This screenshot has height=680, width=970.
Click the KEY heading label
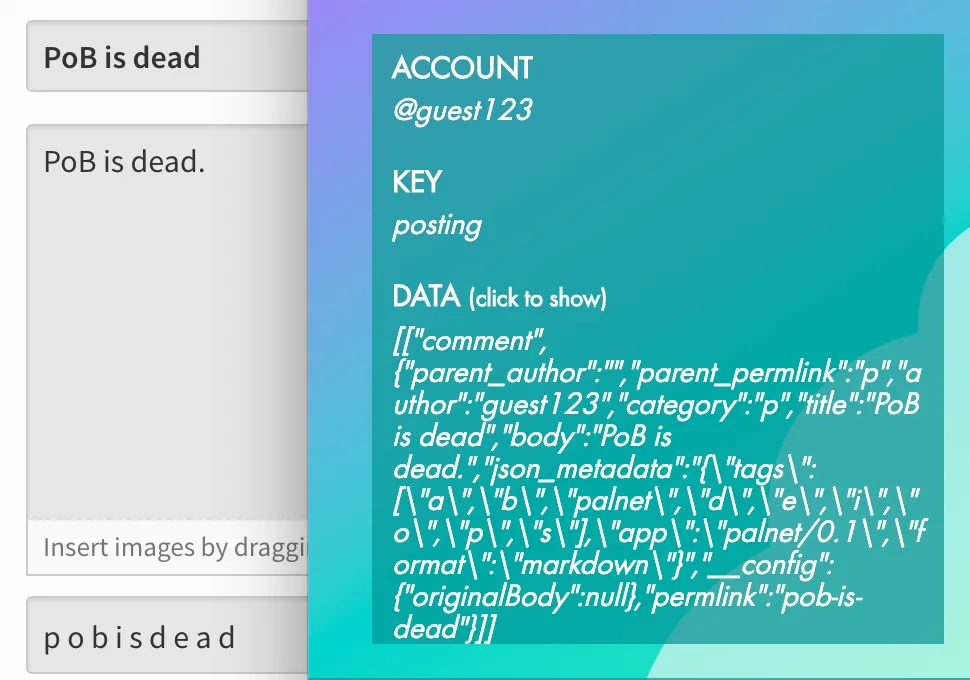tap(416, 182)
